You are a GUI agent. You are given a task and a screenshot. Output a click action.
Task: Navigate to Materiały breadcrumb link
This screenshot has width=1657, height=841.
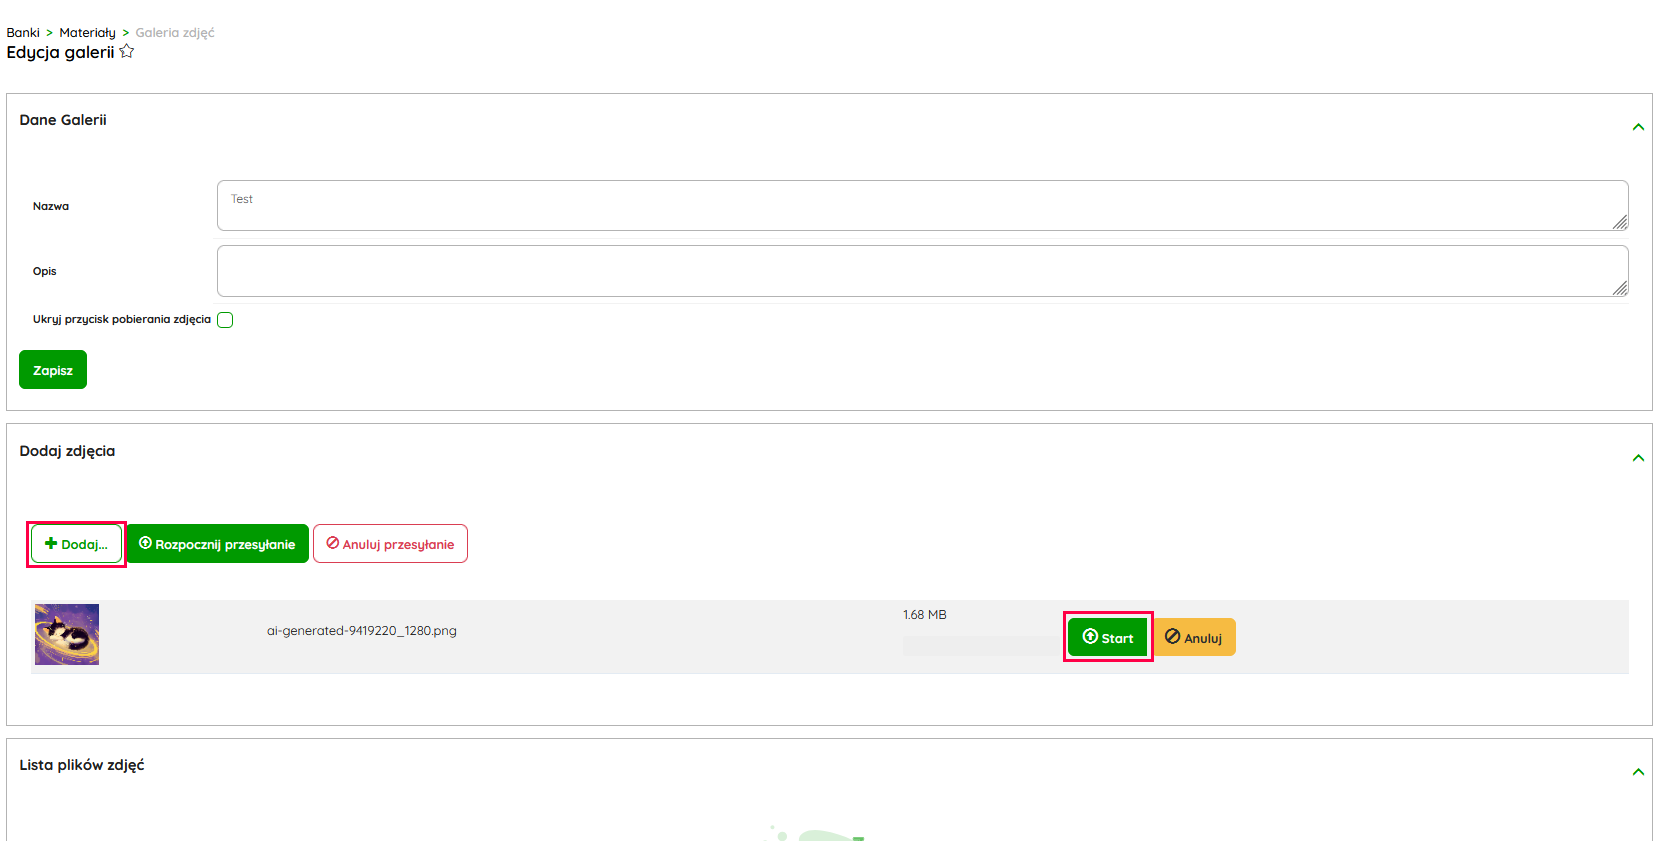(x=87, y=32)
